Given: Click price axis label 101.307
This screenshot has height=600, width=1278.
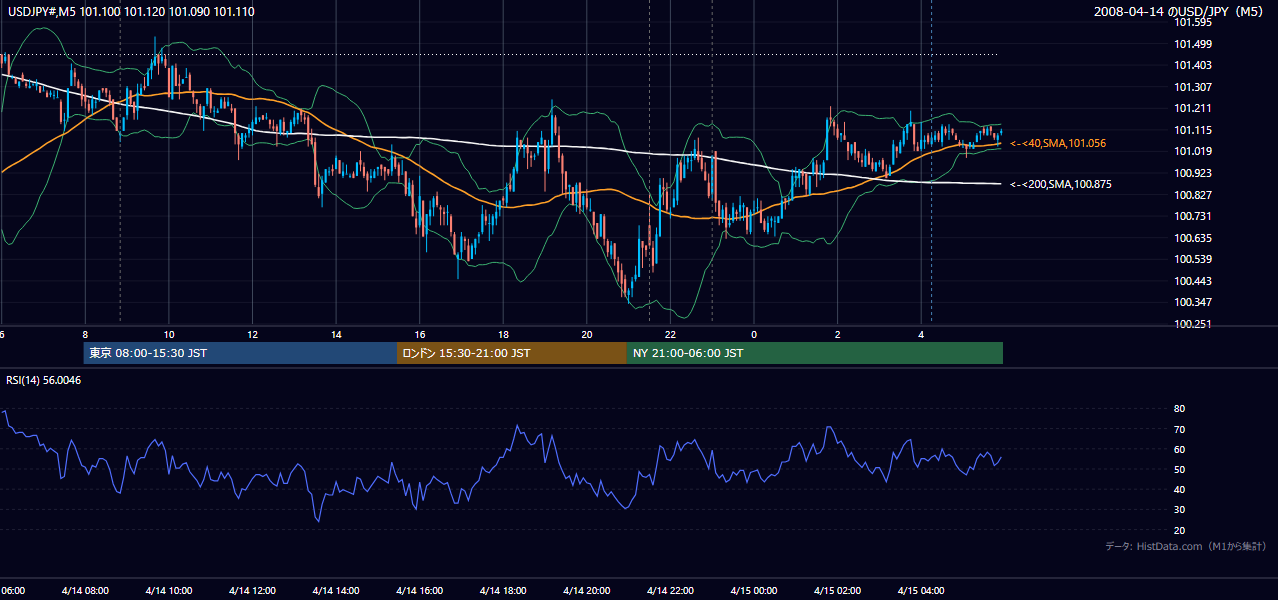Looking at the screenshot, I should point(1192,87).
